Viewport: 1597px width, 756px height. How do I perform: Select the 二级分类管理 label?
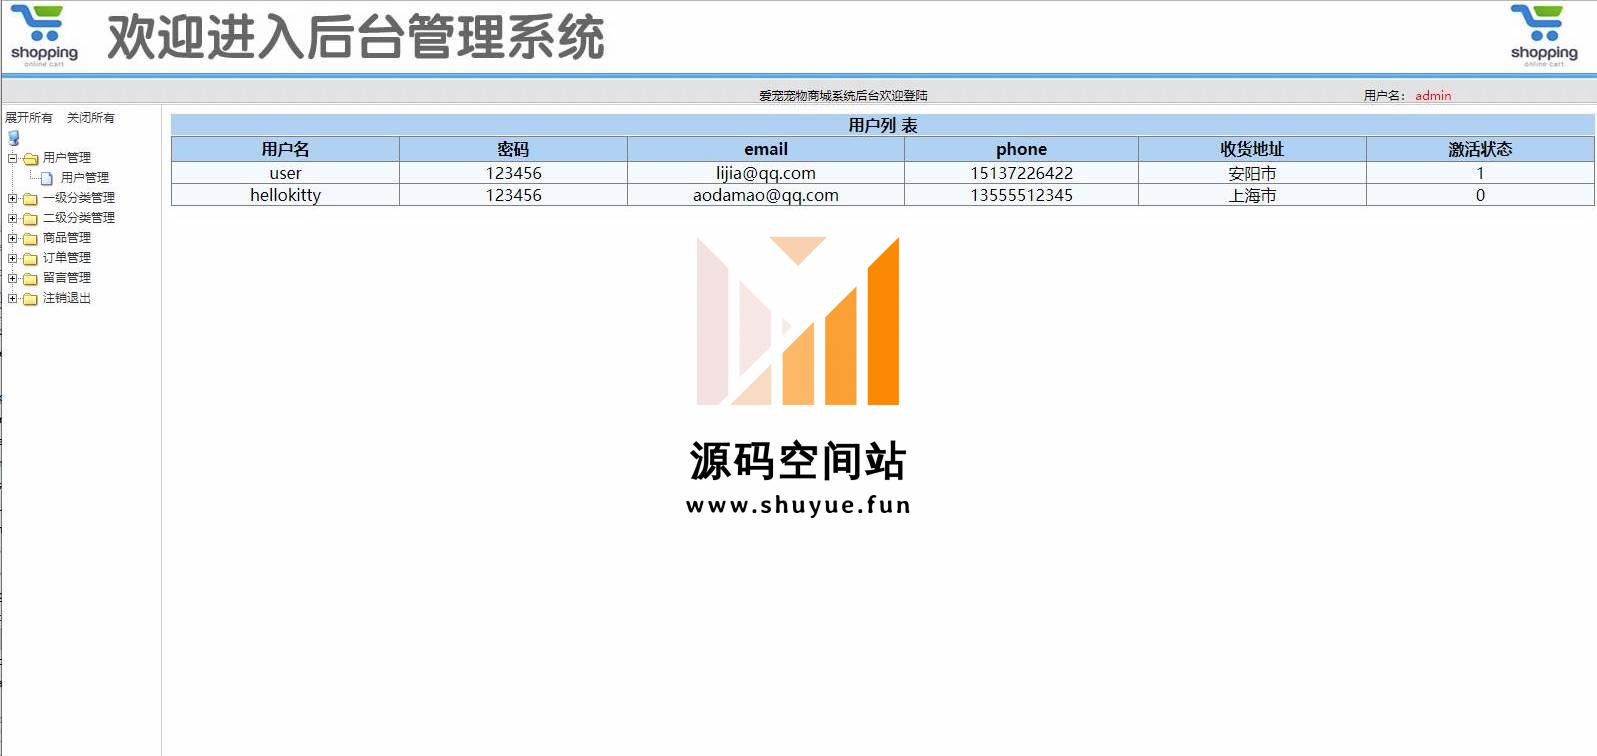(x=79, y=217)
